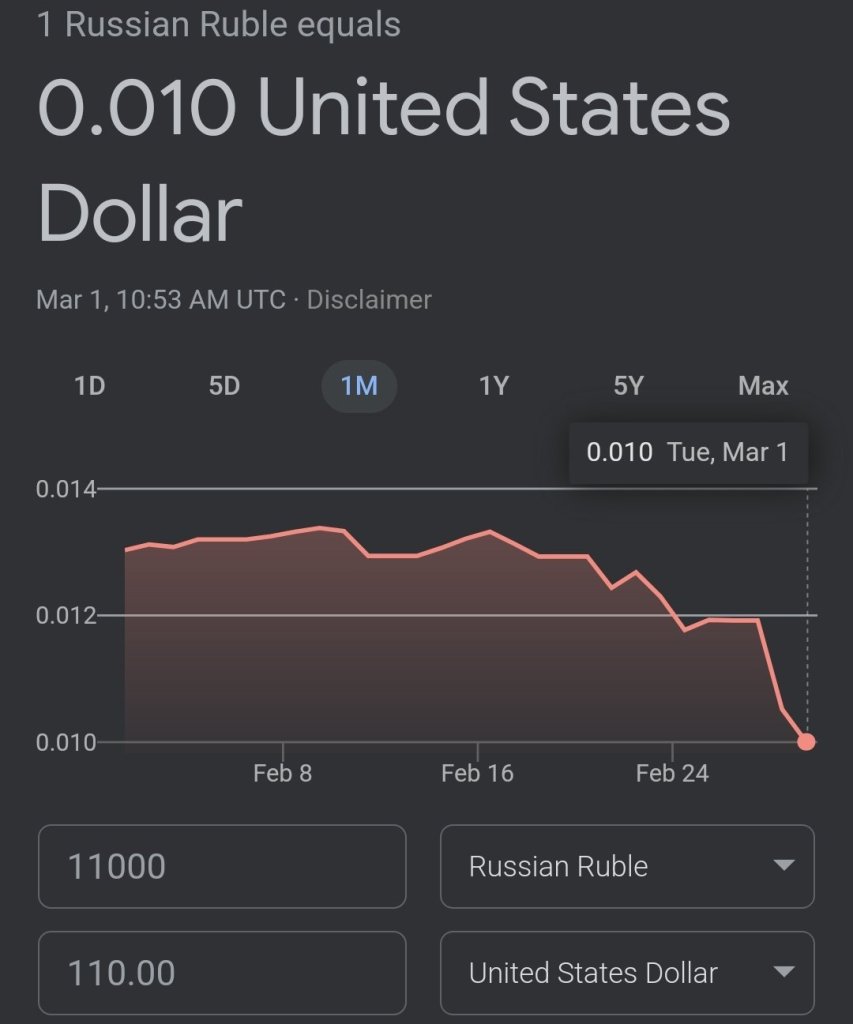The image size is (853, 1024).
Task: Click the Feb 8 date axis label
Action: 283,773
